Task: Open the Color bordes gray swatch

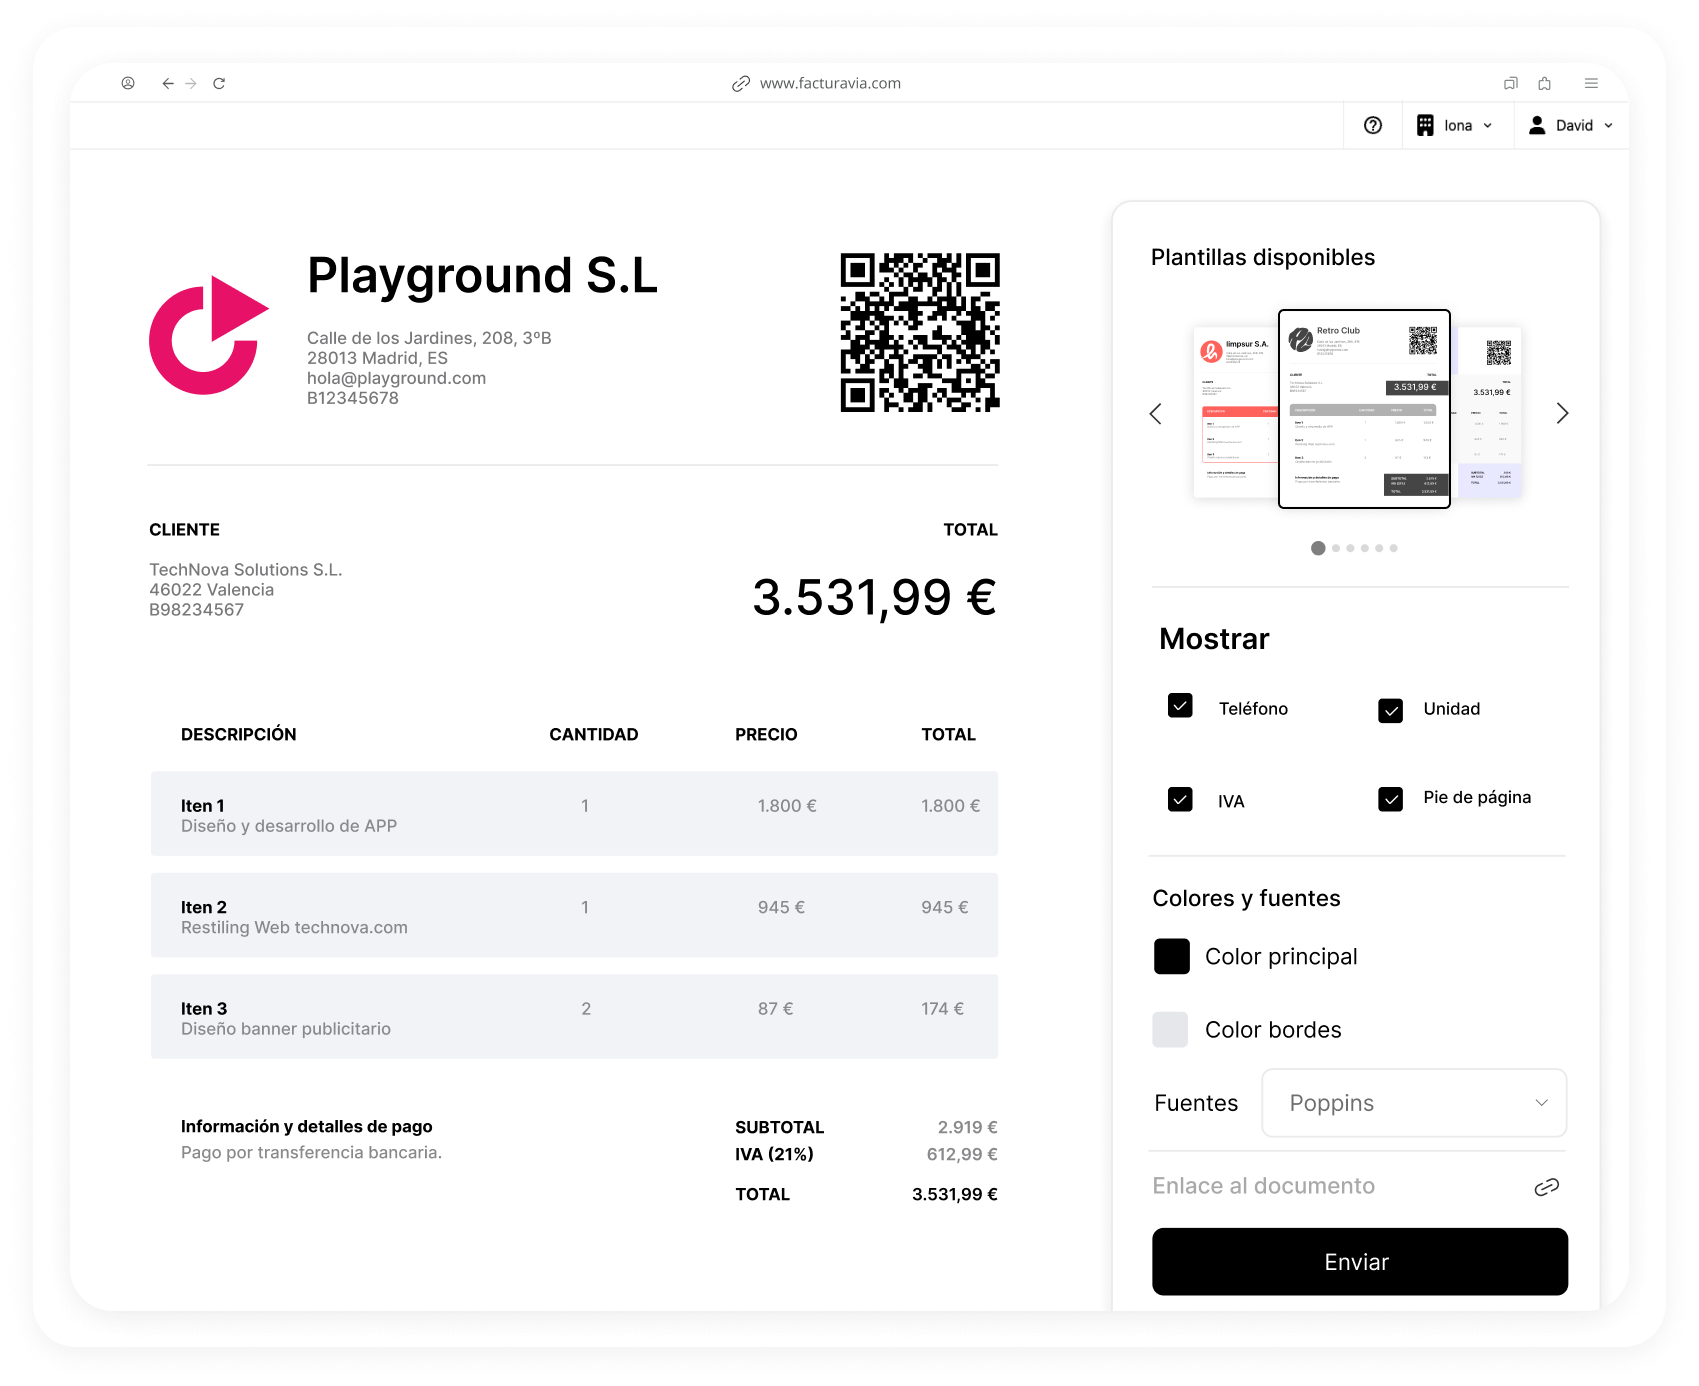Action: click(1170, 1030)
